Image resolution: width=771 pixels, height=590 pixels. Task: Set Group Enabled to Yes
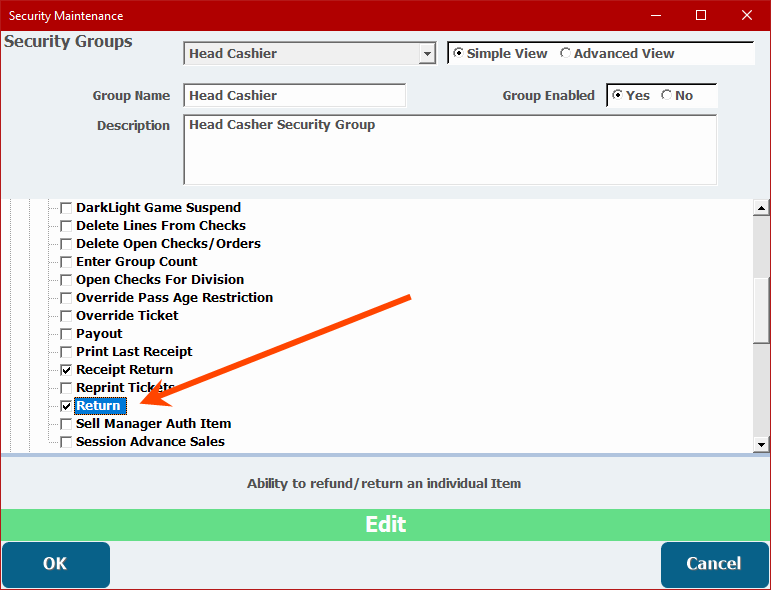click(618, 96)
